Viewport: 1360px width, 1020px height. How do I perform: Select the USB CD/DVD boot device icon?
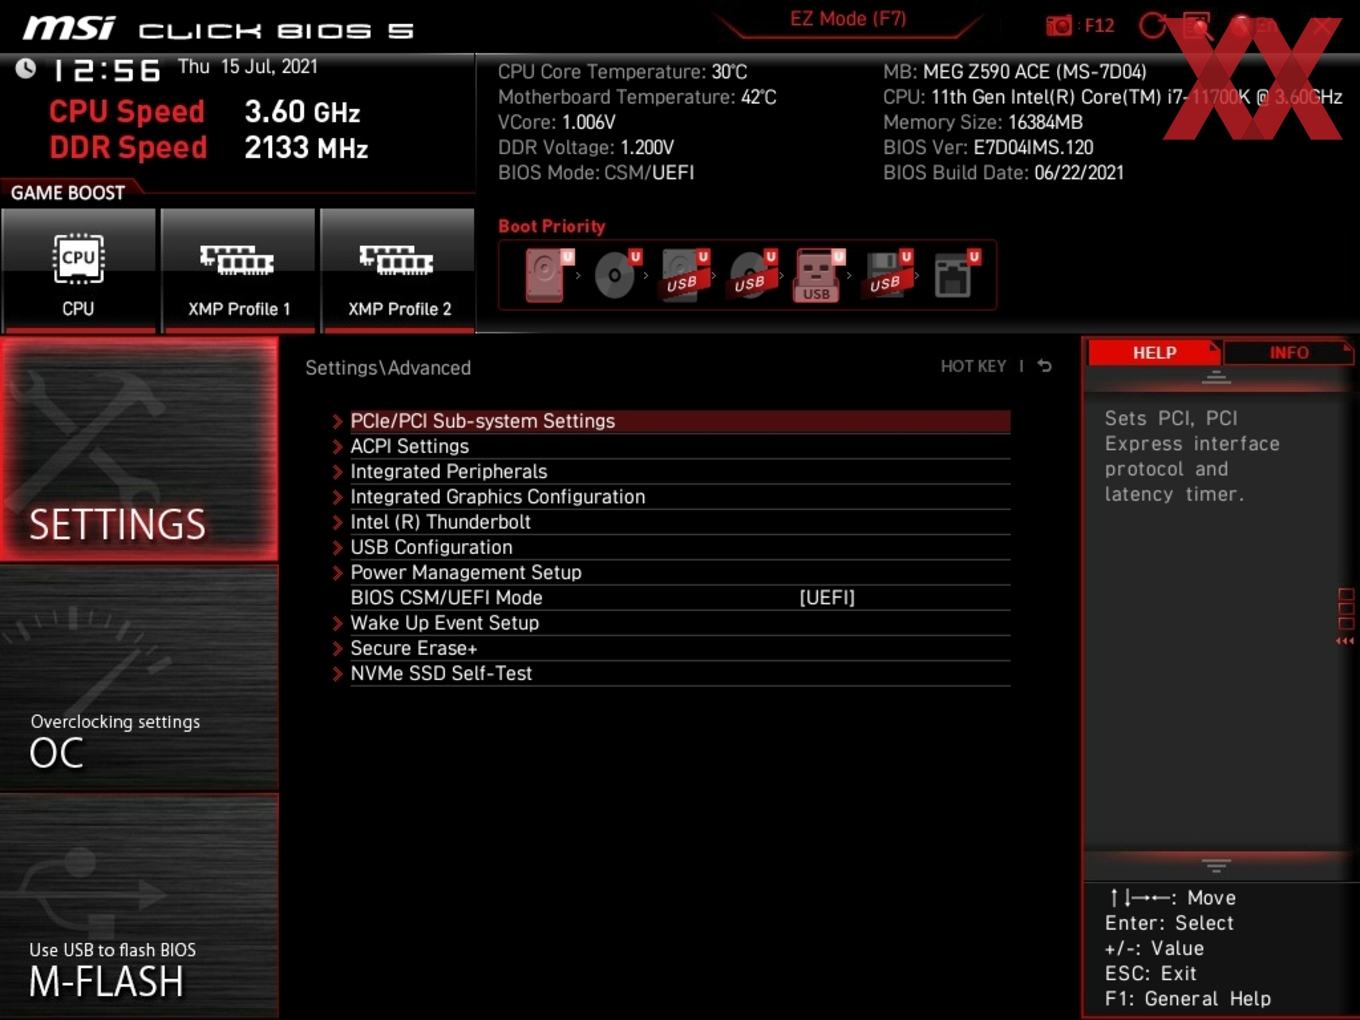[x=751, y=275]
